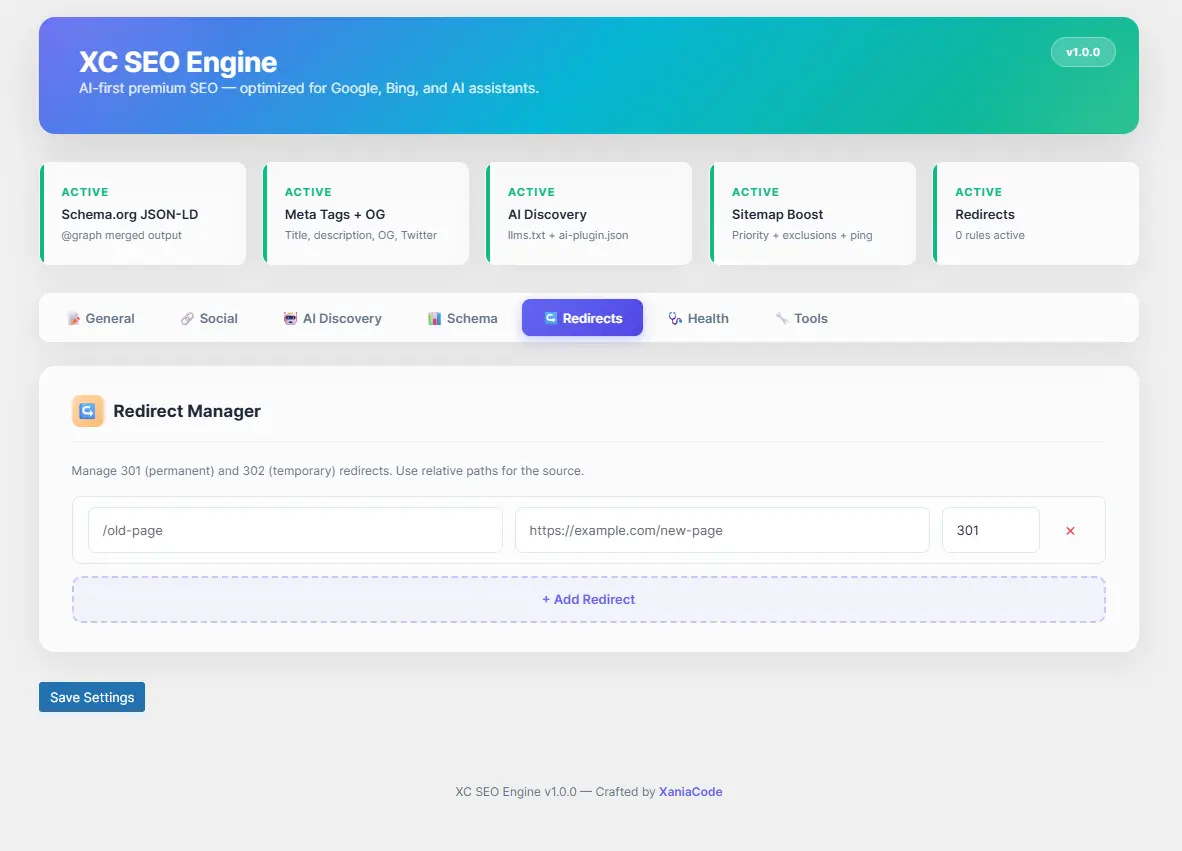
Task: Click the Redirect Manager heading text
Action: click(x=187, y=411)
